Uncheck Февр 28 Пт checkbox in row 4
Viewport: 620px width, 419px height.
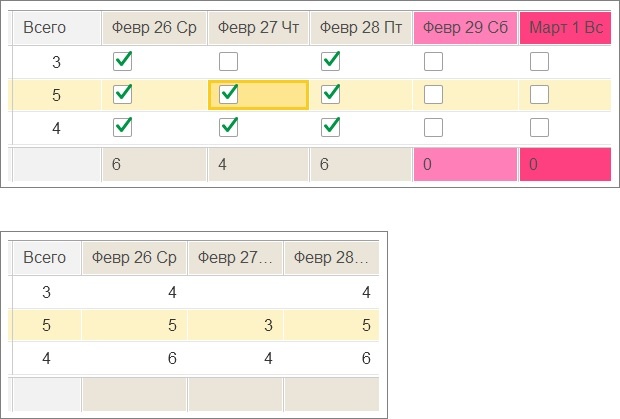(331, 127)
